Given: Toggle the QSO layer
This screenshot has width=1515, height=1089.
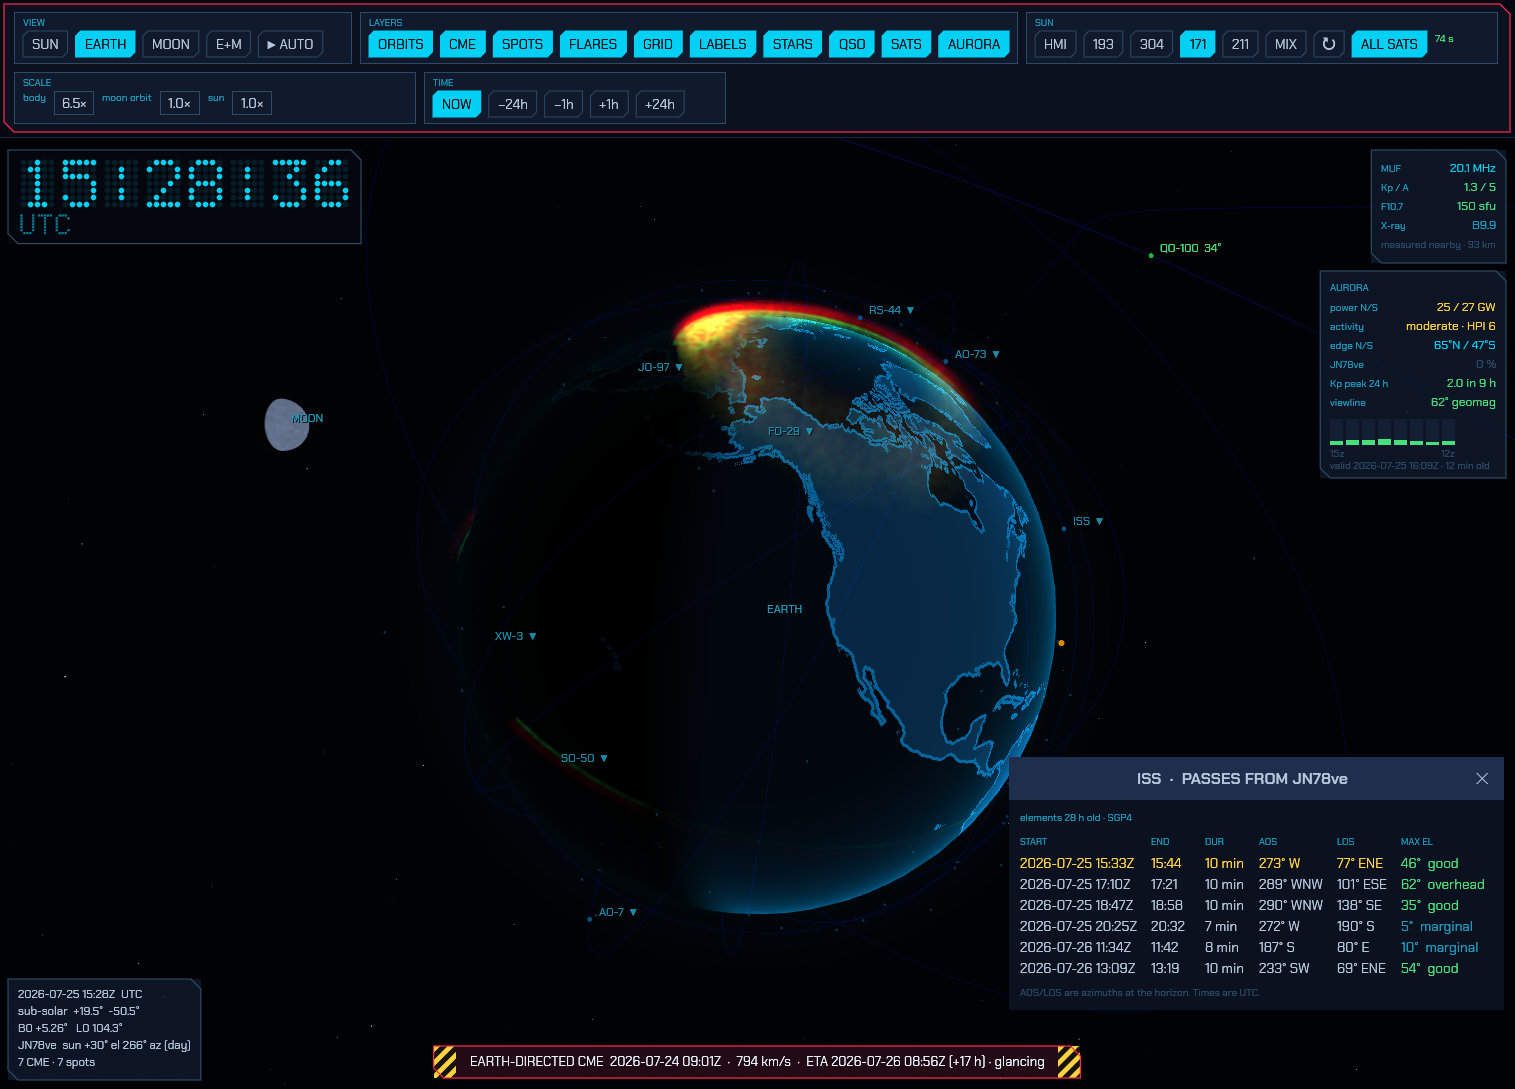Looking at the screenshot, I should [852, 44].
